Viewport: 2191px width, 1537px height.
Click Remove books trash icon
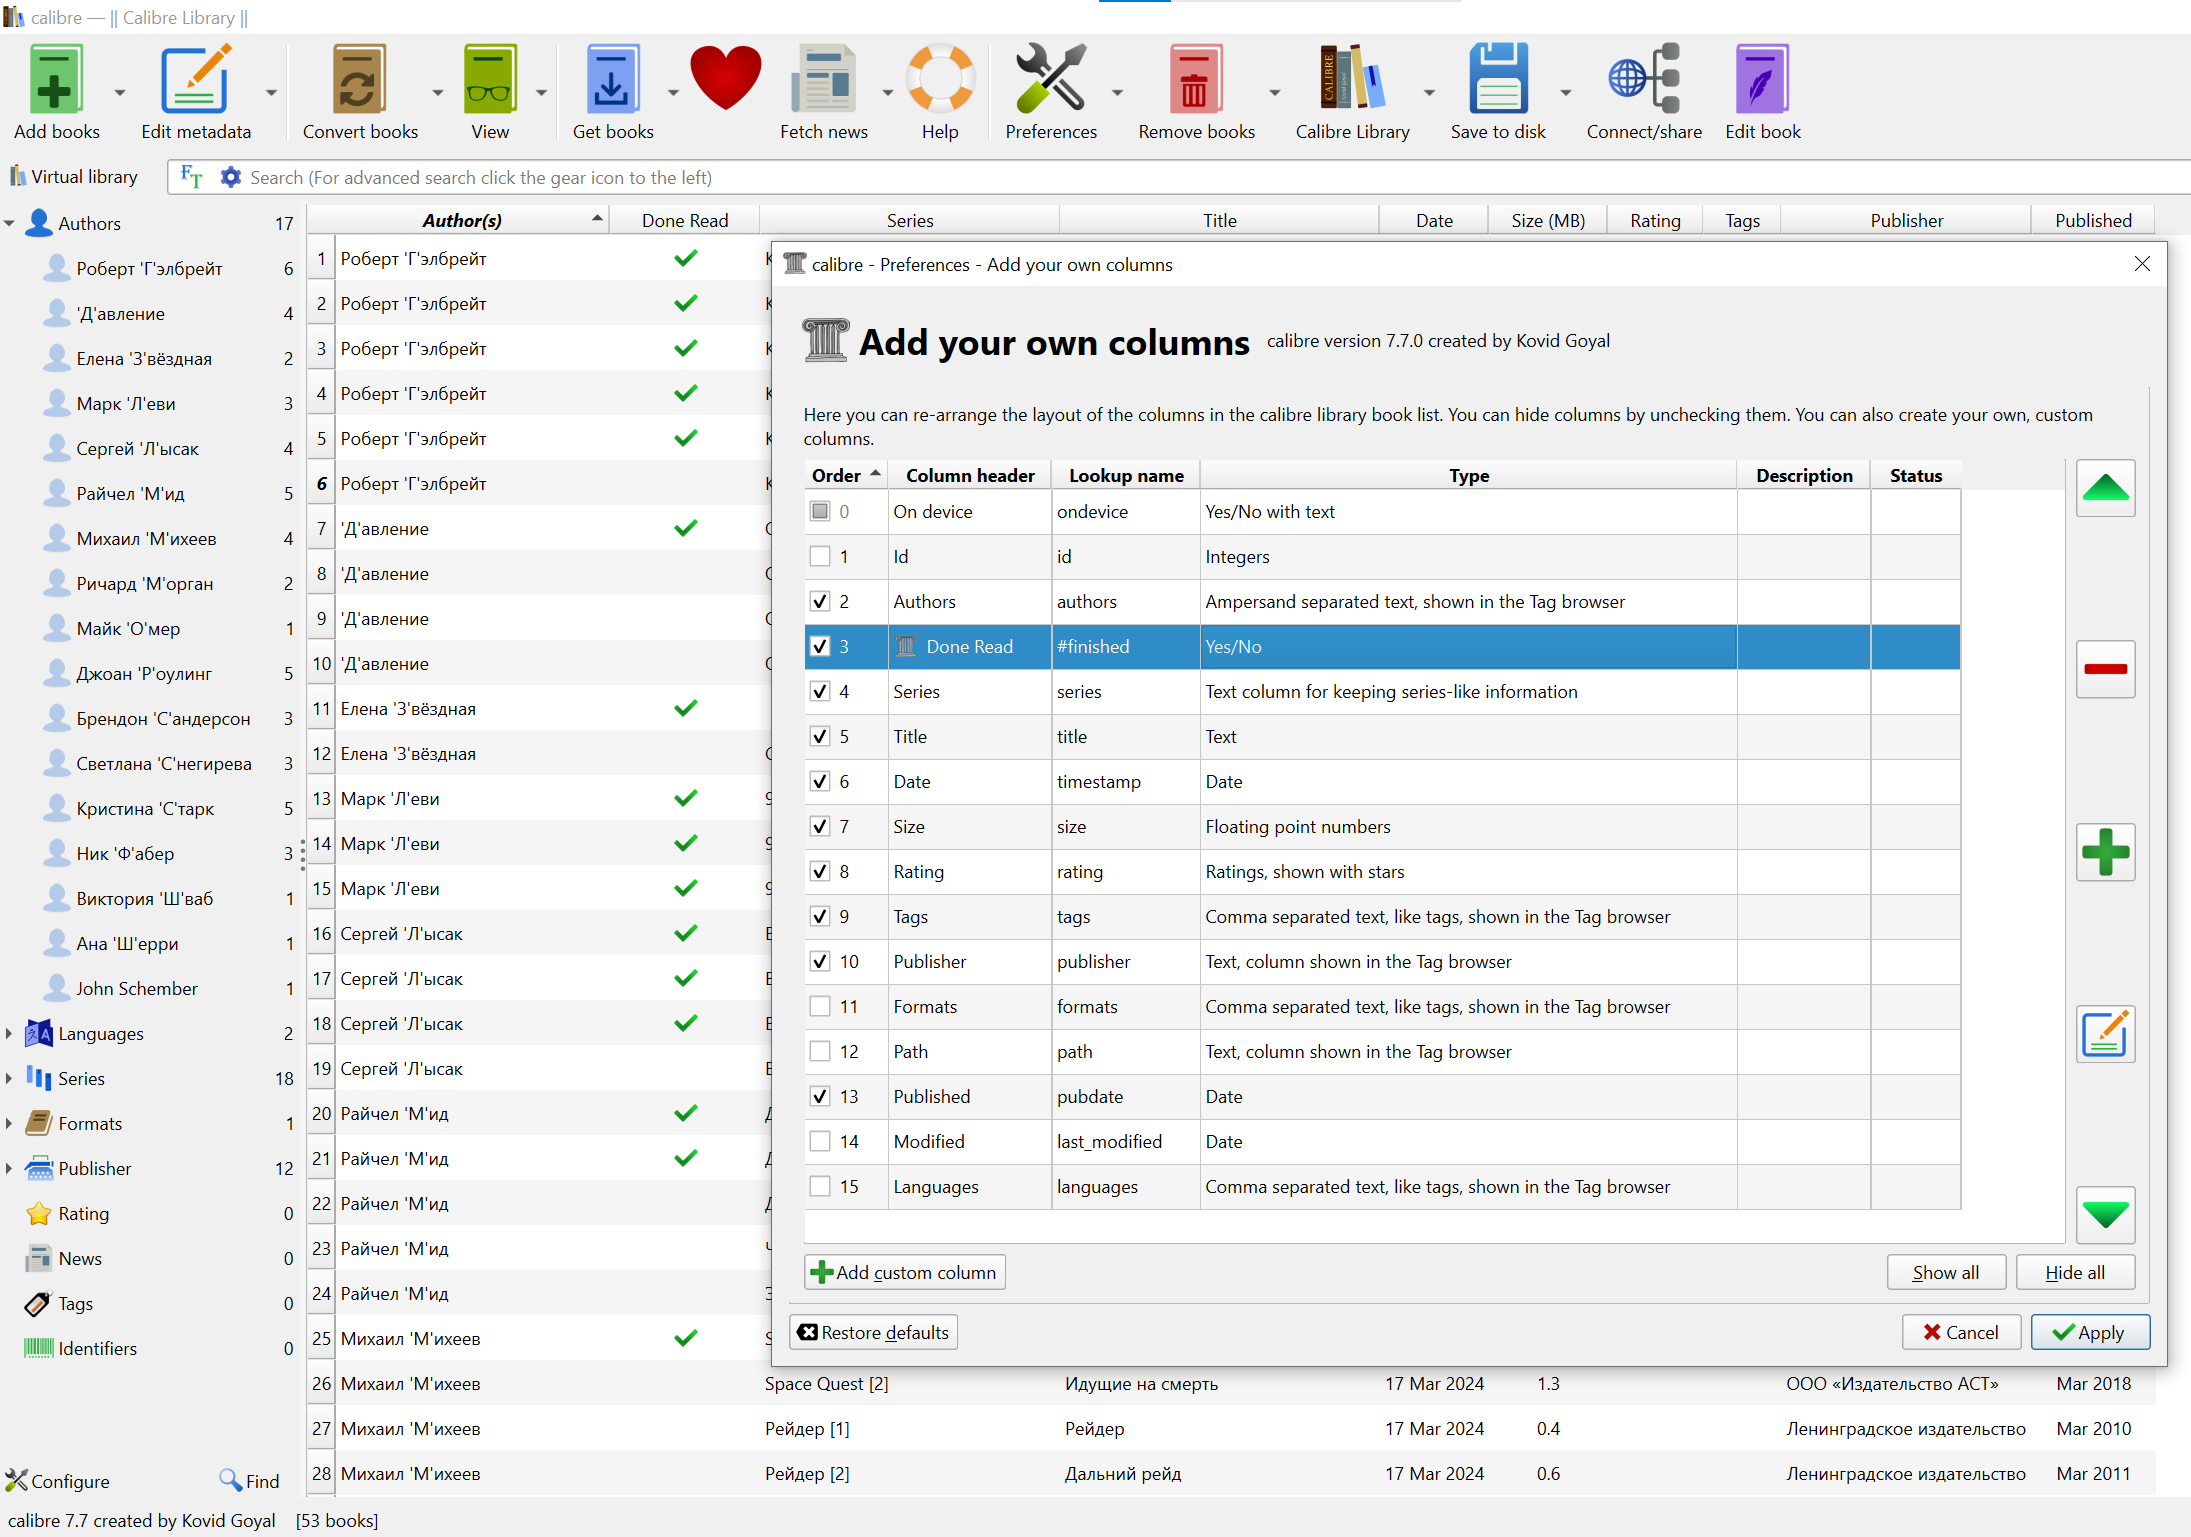click(1196, 79)
